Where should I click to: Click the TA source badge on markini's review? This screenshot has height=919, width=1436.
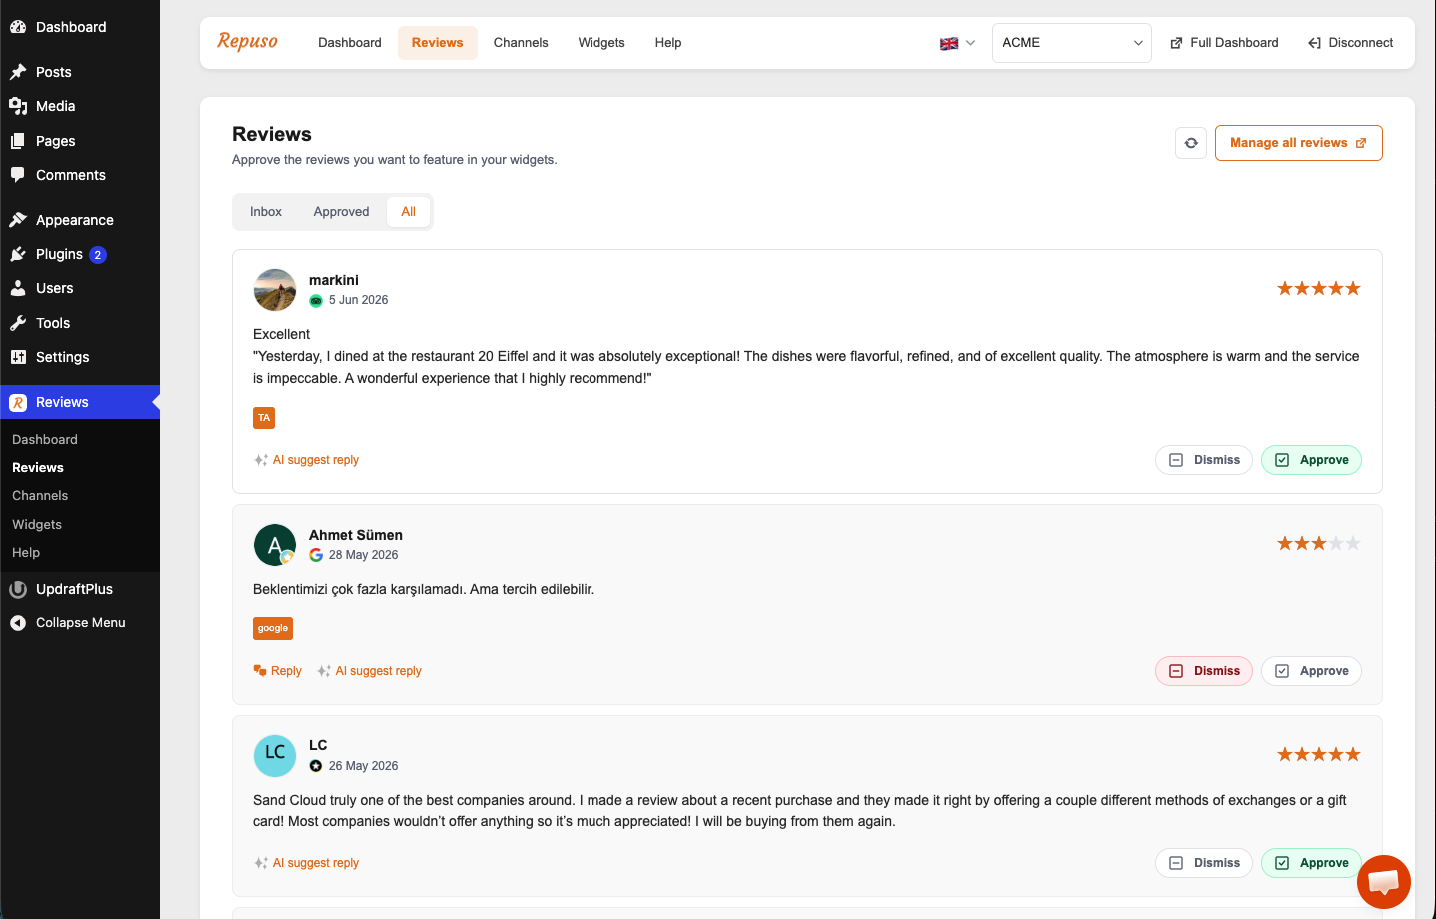pos(264,418)
